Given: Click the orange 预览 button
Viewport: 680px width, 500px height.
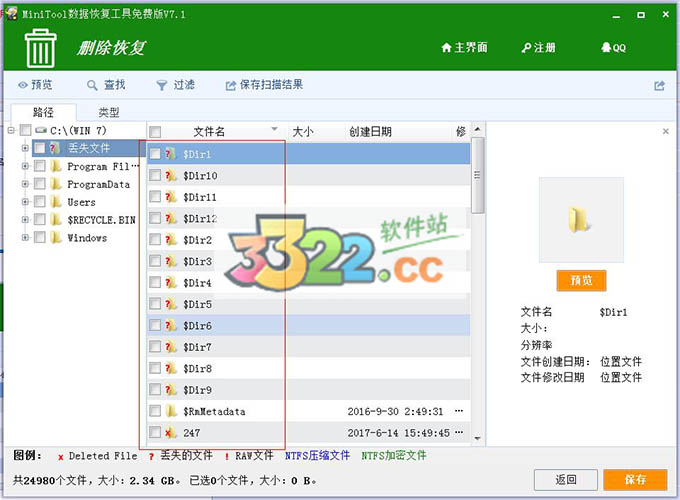Looking at the screenshot, I should [x=581, y=281].
